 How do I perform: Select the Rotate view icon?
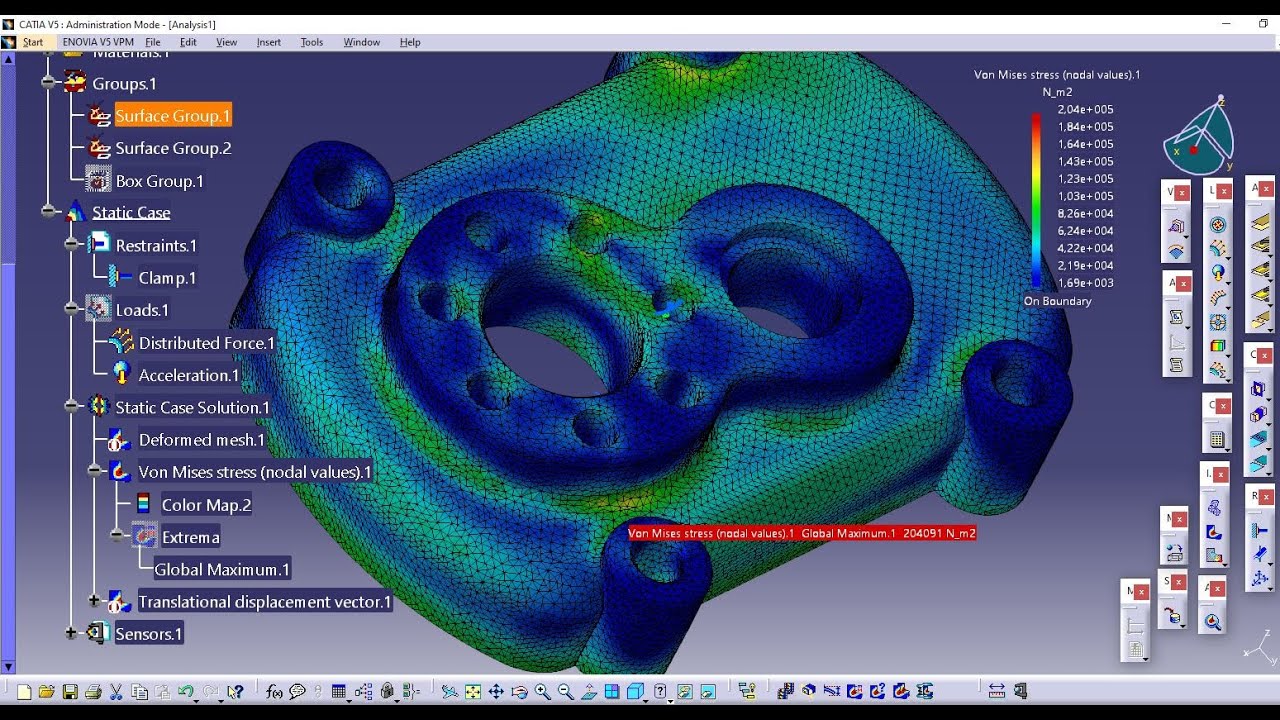pyautogui.click(x=519, y=691)
